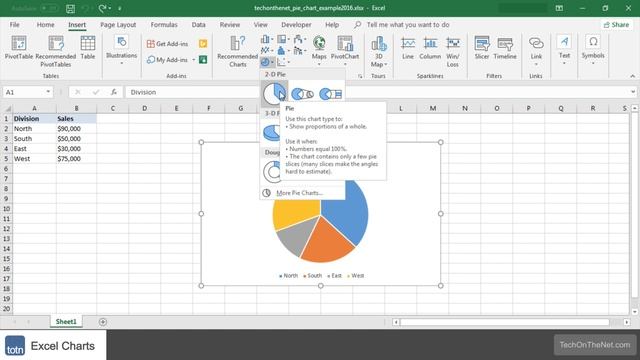Open Insert Waterfall chart dropdown
This screenshot has width=640, height=360.
click(300, 39)
